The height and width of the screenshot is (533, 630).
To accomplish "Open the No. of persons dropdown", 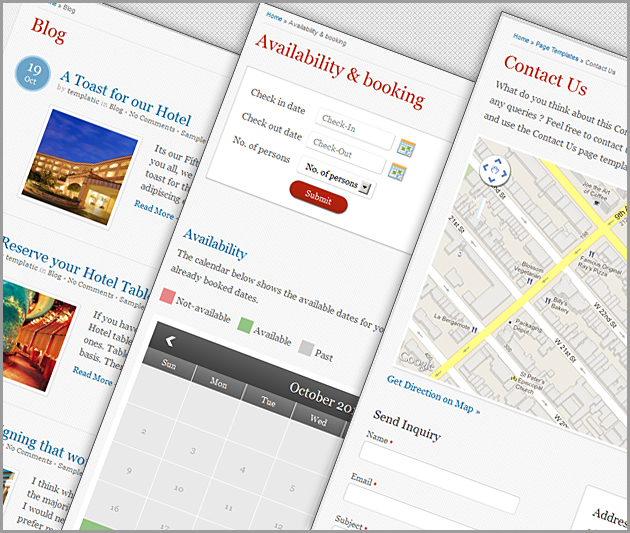I will pyautogui.click(x=337, y=177).
